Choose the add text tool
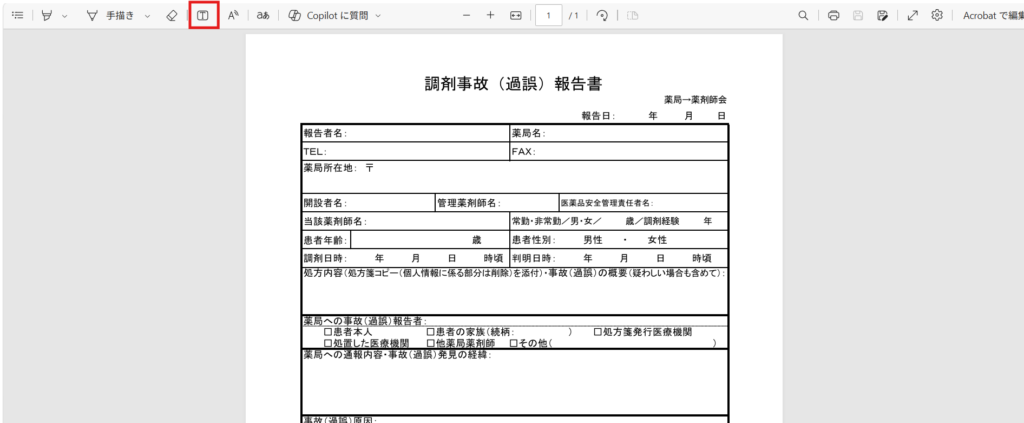Image resolution: width=1024 pixels, height=423 pixels. (x=203, y=16)
